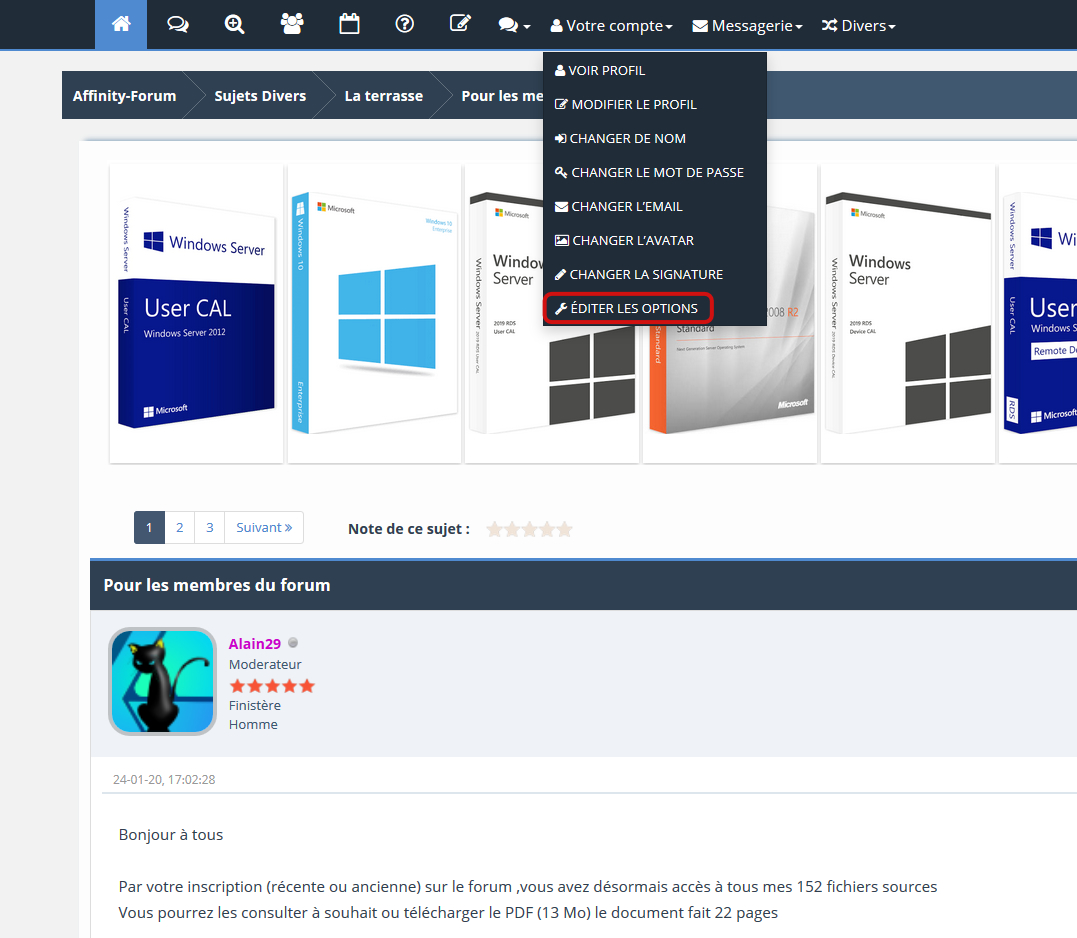Rate topic with the fifth star

click(565, 529)
